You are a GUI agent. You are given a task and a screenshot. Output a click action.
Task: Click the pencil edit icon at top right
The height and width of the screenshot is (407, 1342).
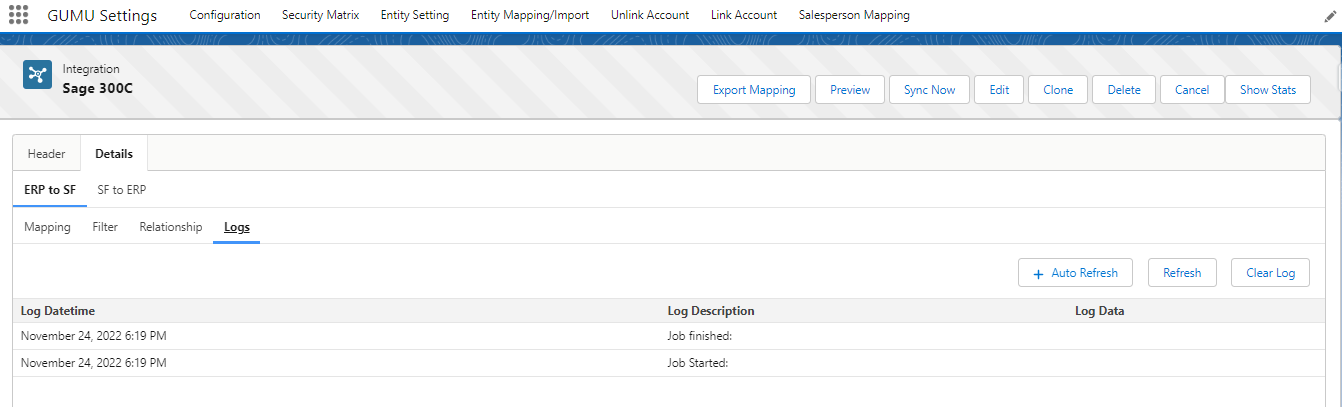[x=1329, y=16]
